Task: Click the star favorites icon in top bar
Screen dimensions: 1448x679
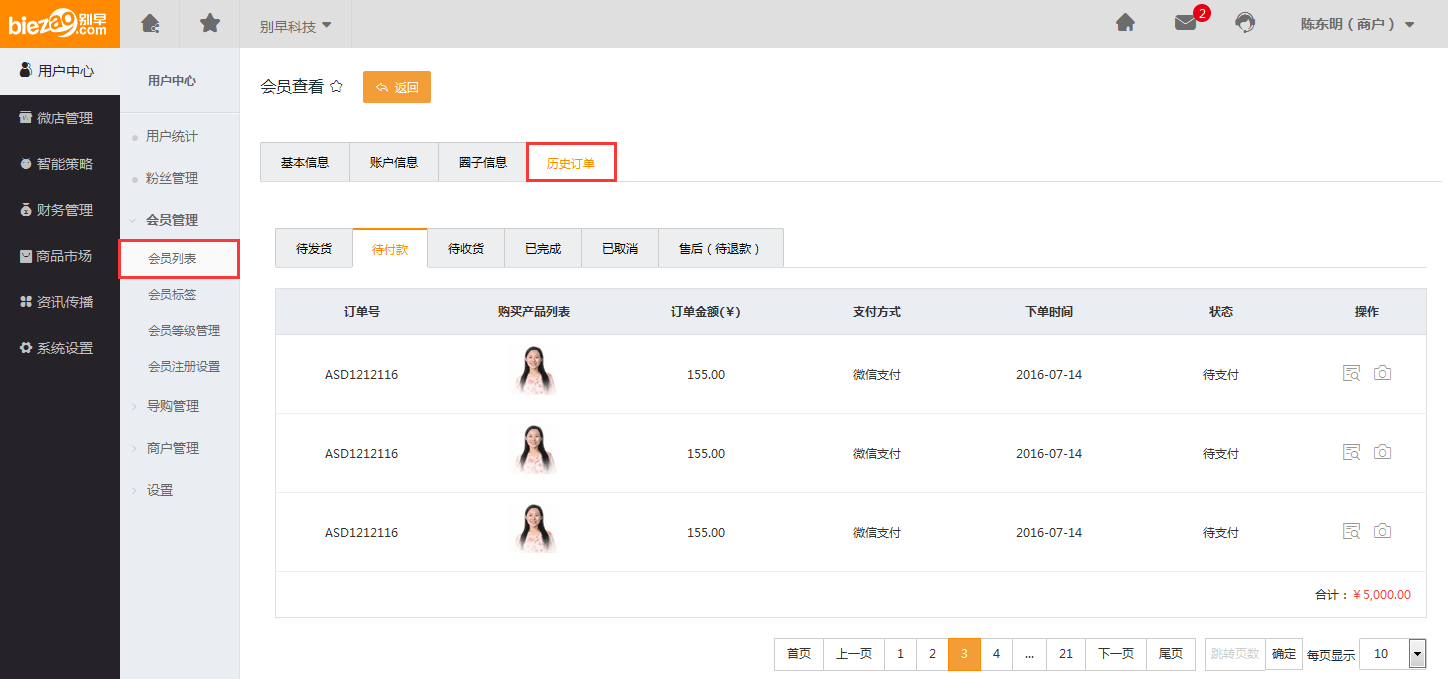Action: tap(210, 24)
